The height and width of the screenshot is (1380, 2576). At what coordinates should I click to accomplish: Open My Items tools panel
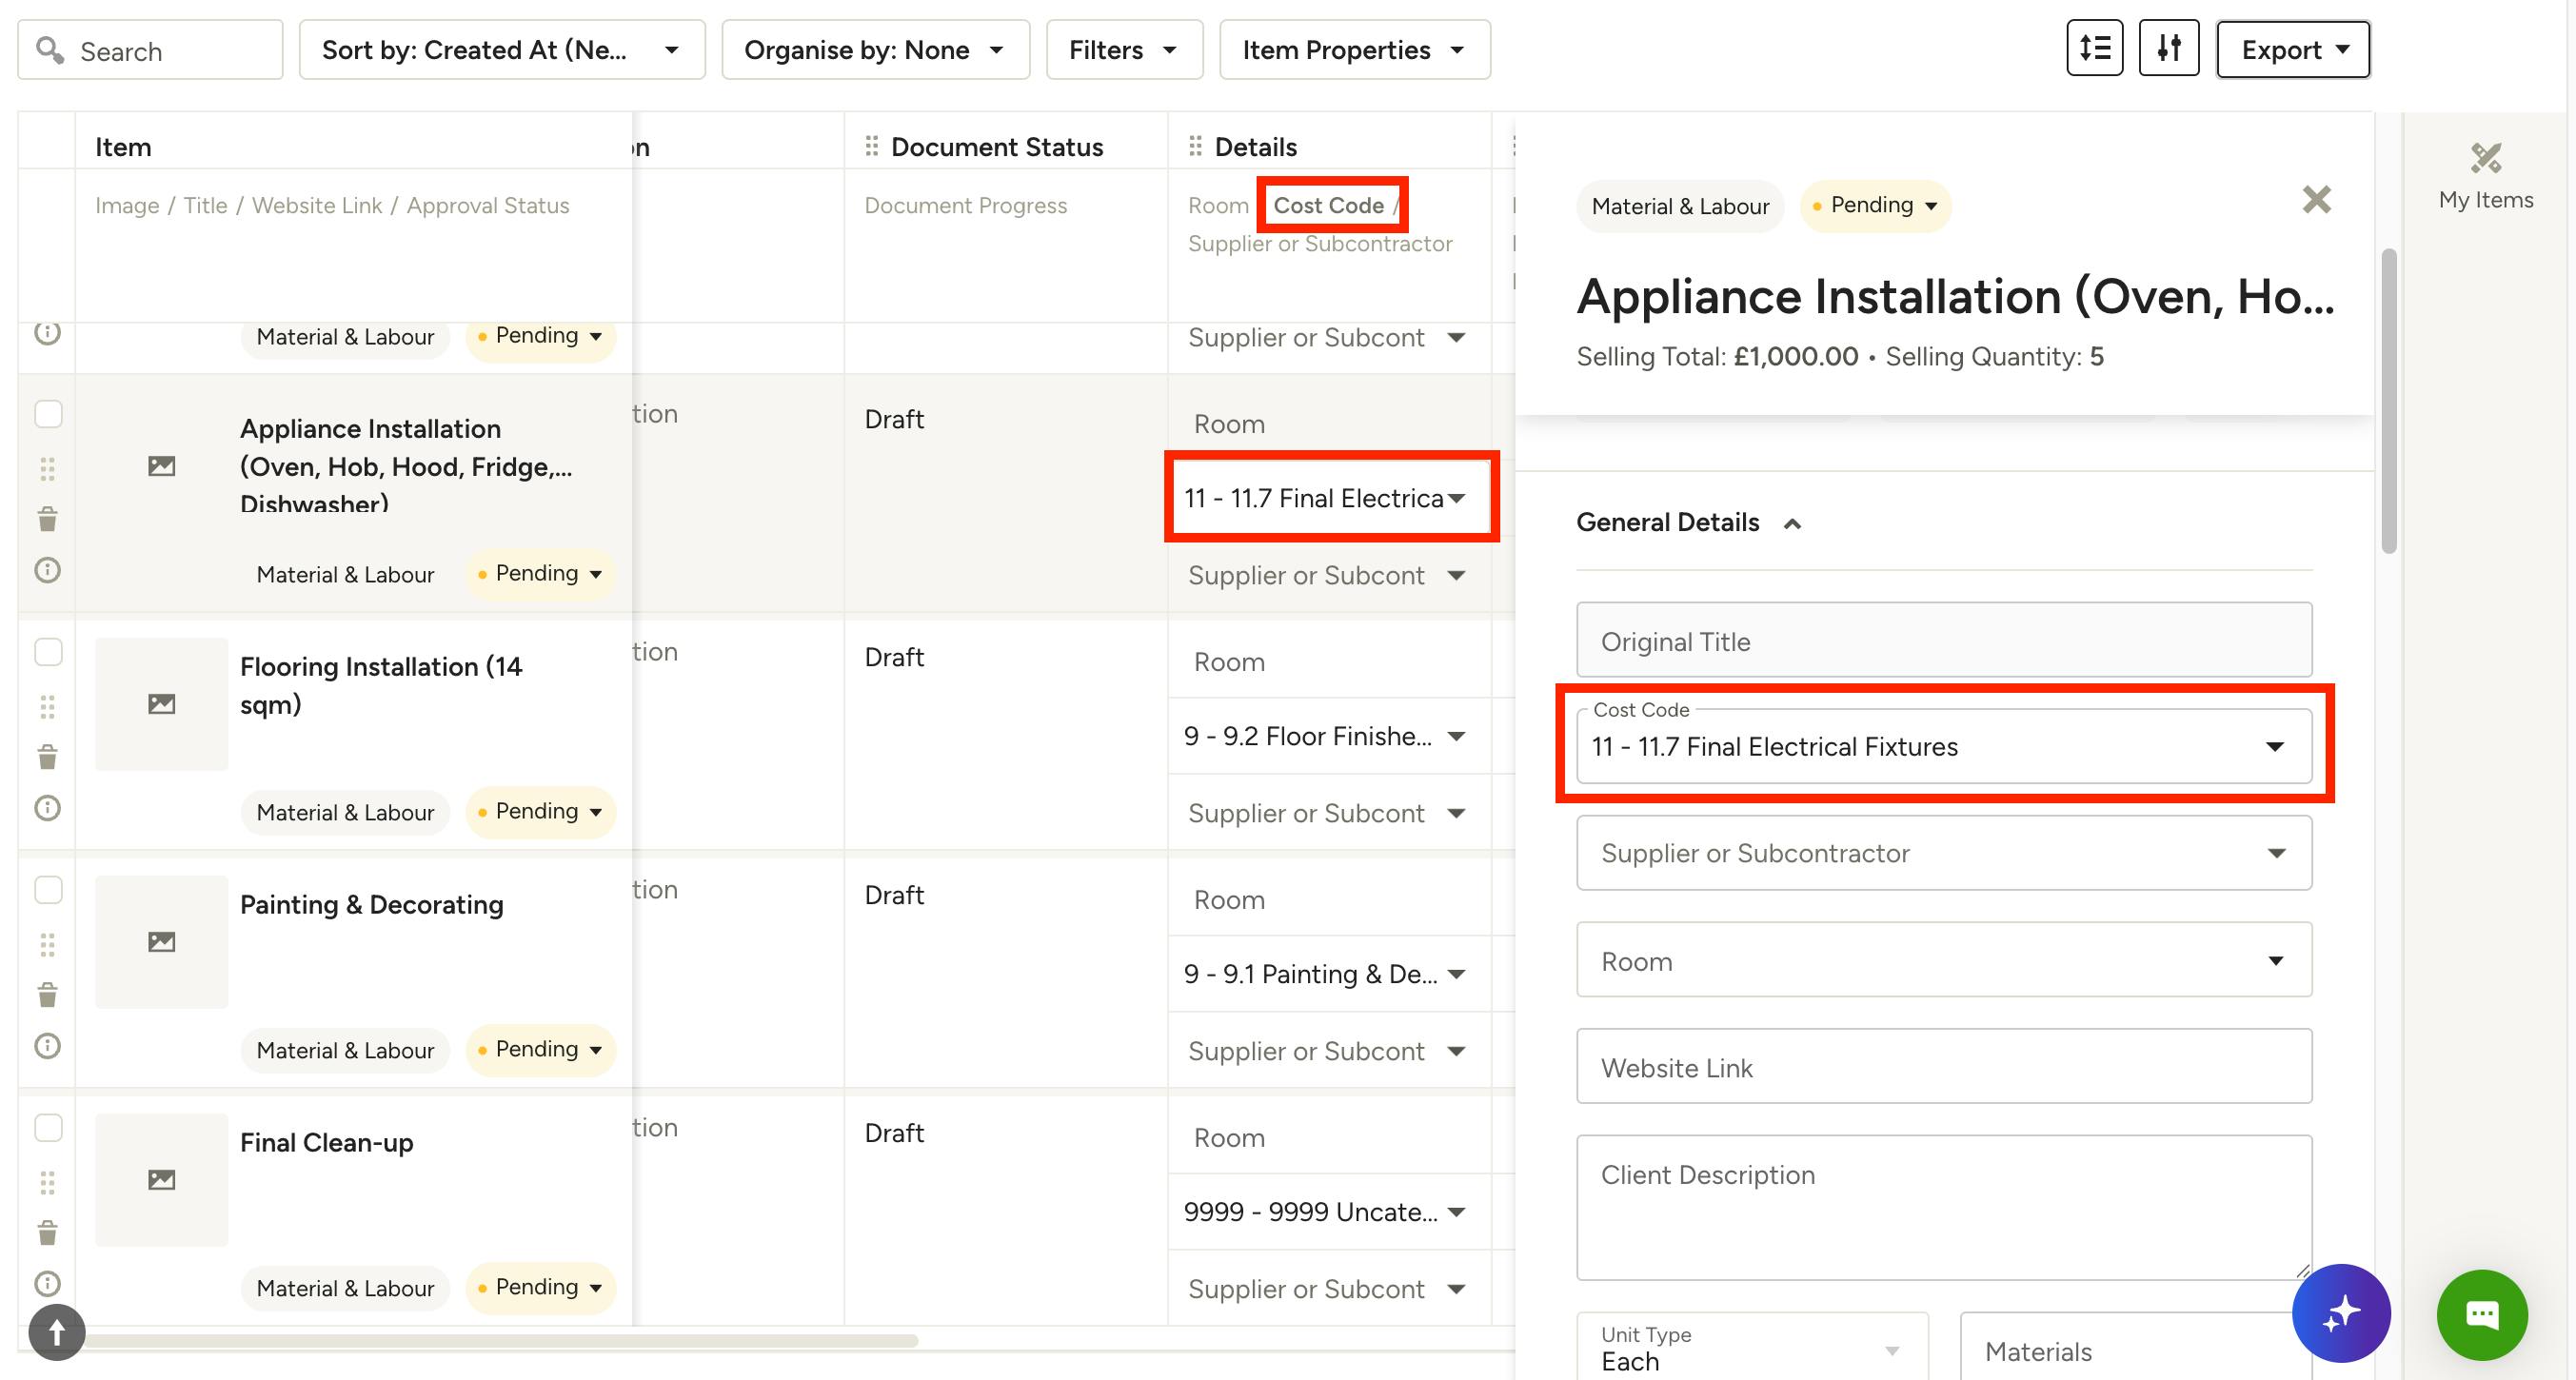[2485, 176]
